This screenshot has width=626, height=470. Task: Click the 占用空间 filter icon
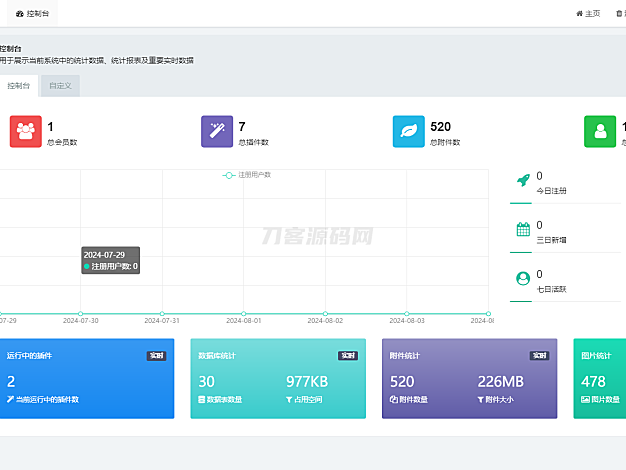(289, 399)
